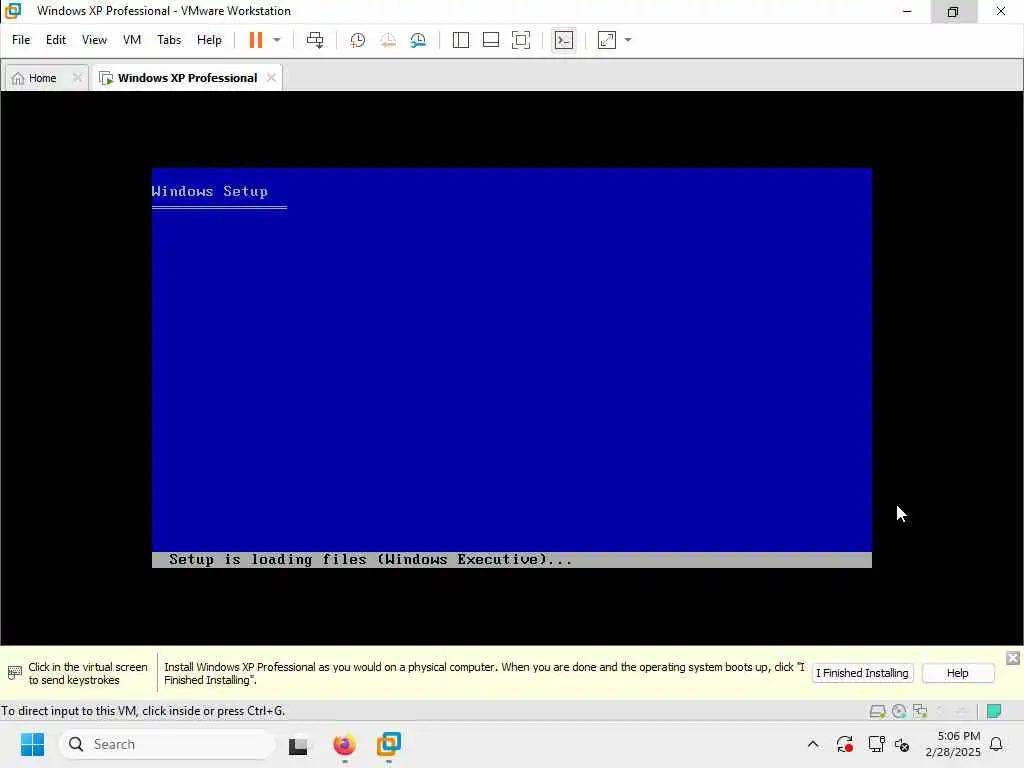Open Firefox from the taskbar
Screen dimensions: 1024x768
(344, 744)
